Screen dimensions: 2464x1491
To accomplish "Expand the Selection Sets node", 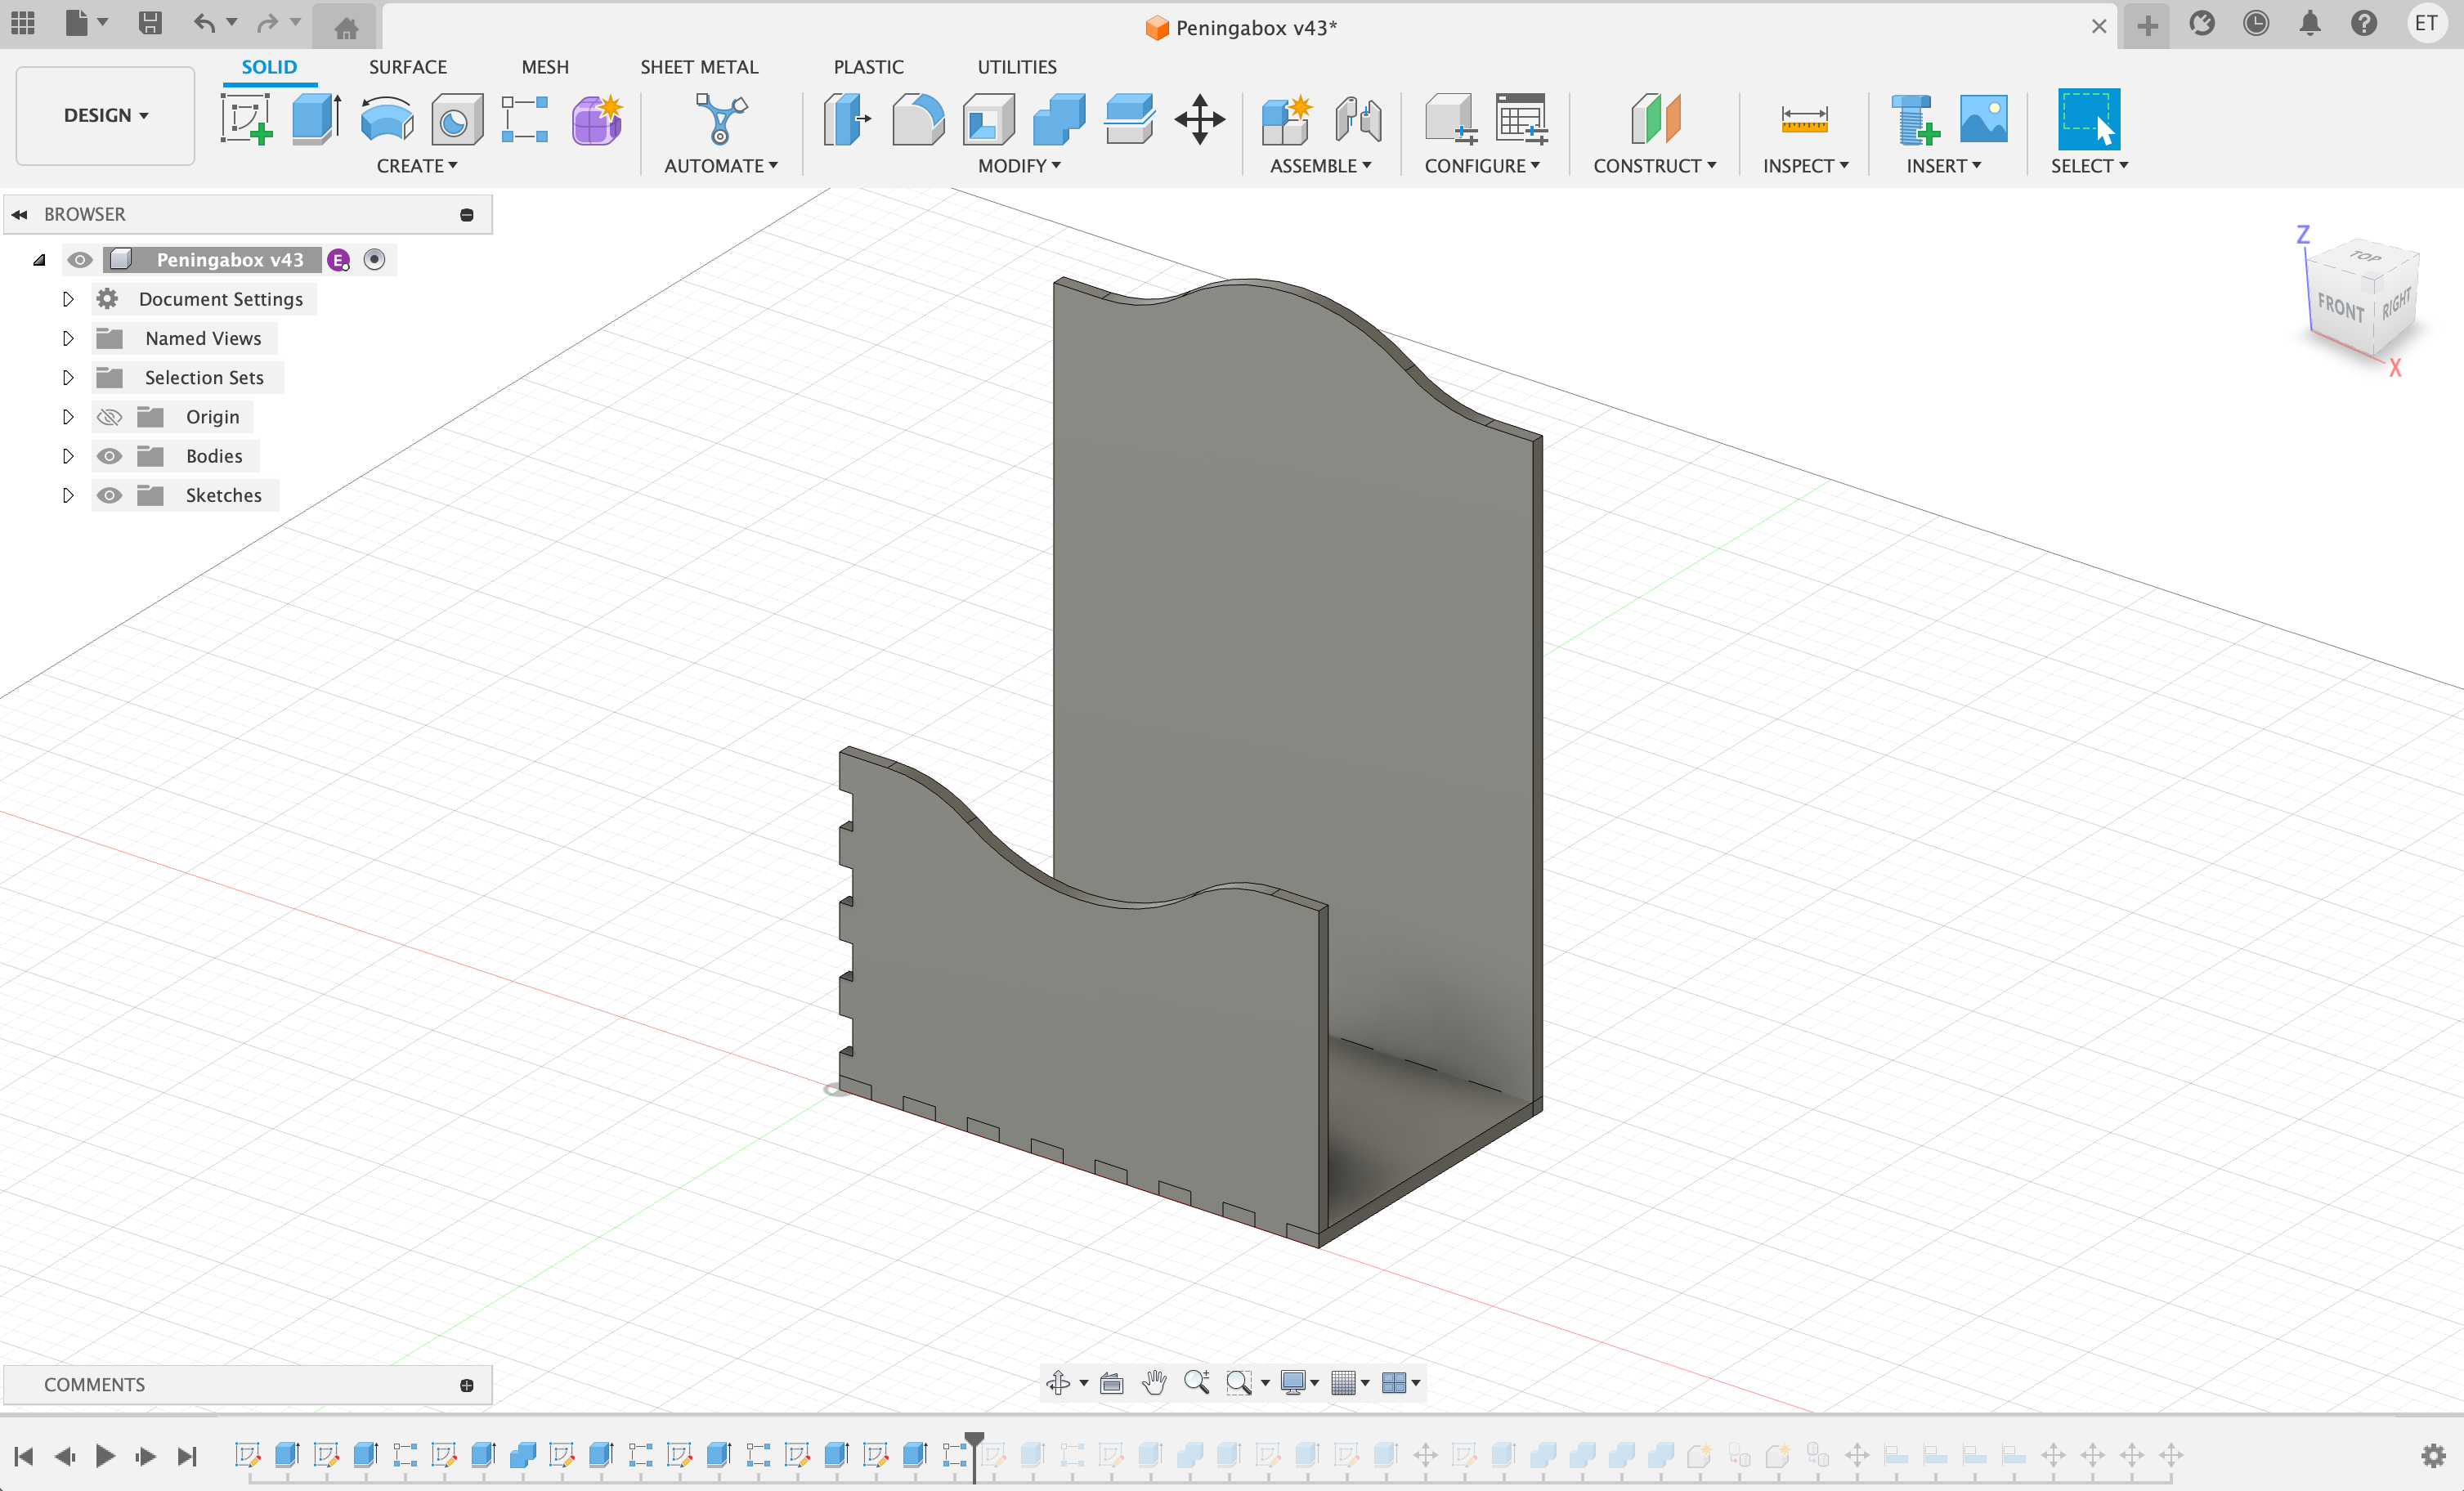I will coord(68,377).
